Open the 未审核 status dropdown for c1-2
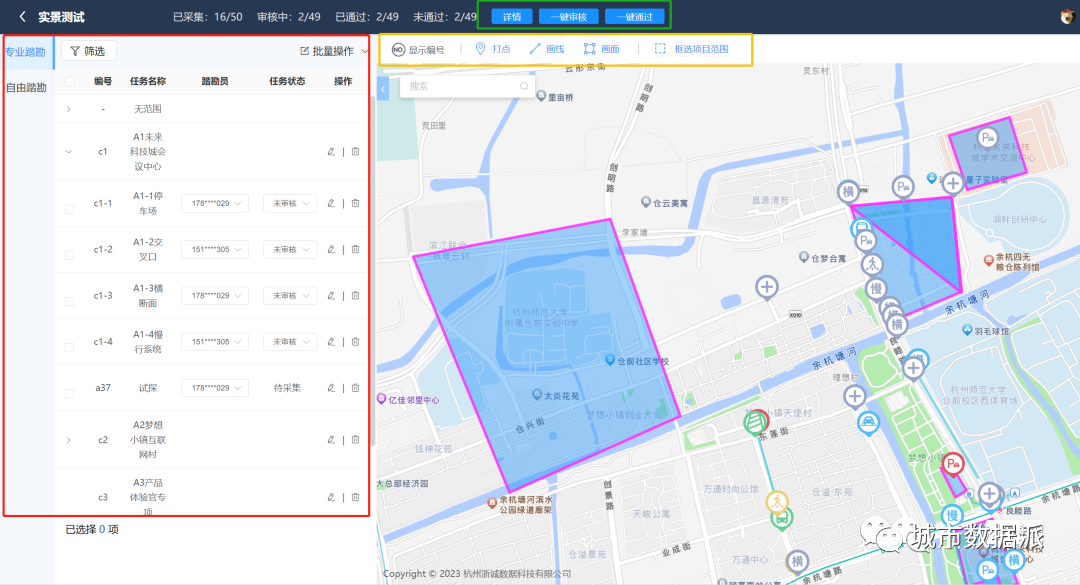1080x585 pixels. (290, 249)
